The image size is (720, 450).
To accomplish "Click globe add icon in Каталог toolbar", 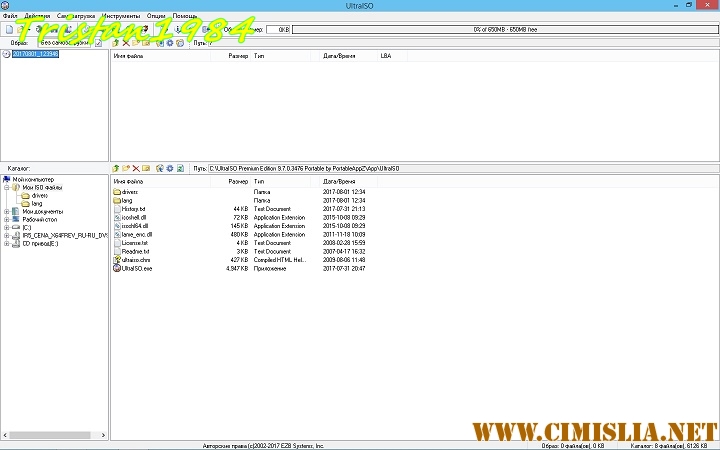I will click(160, 169).
